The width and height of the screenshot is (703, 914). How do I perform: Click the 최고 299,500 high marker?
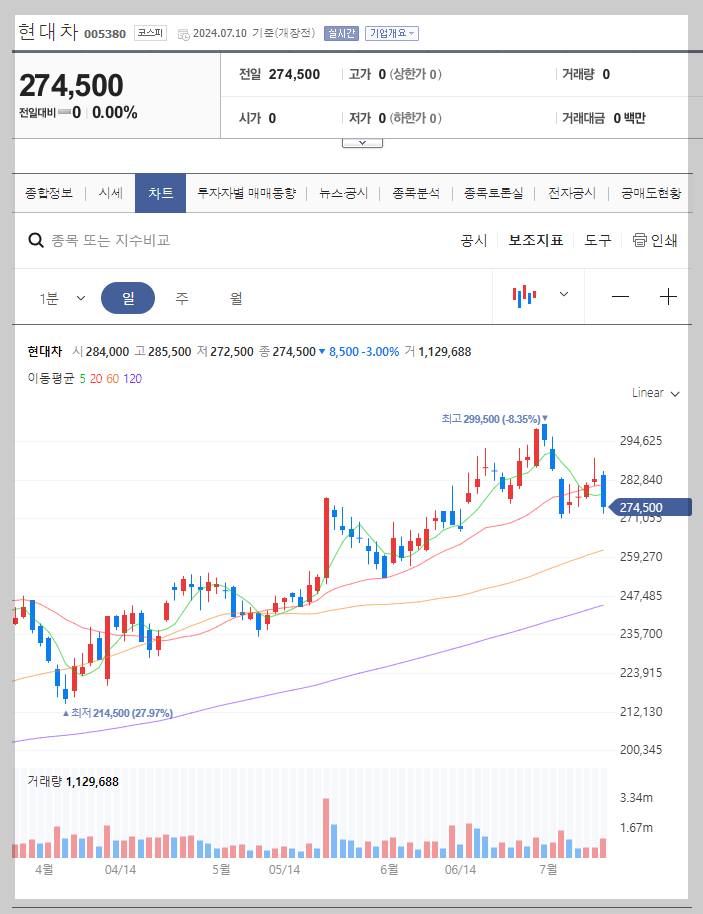[x=494, y=419]
